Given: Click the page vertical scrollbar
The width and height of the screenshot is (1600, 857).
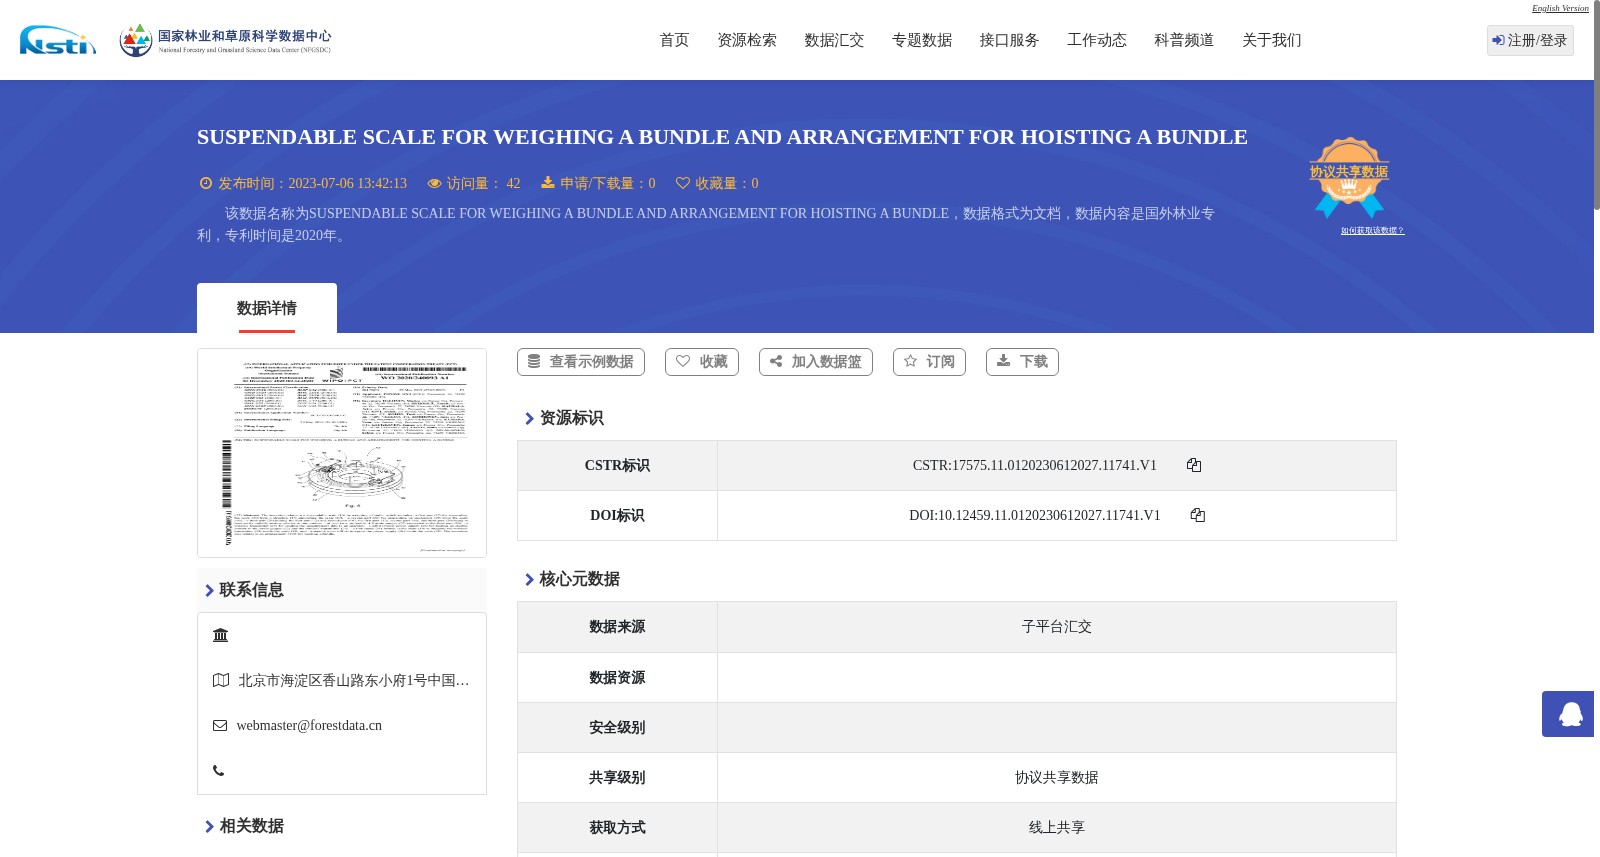Looking at the screenshot, I should [x=1597, y=105].
